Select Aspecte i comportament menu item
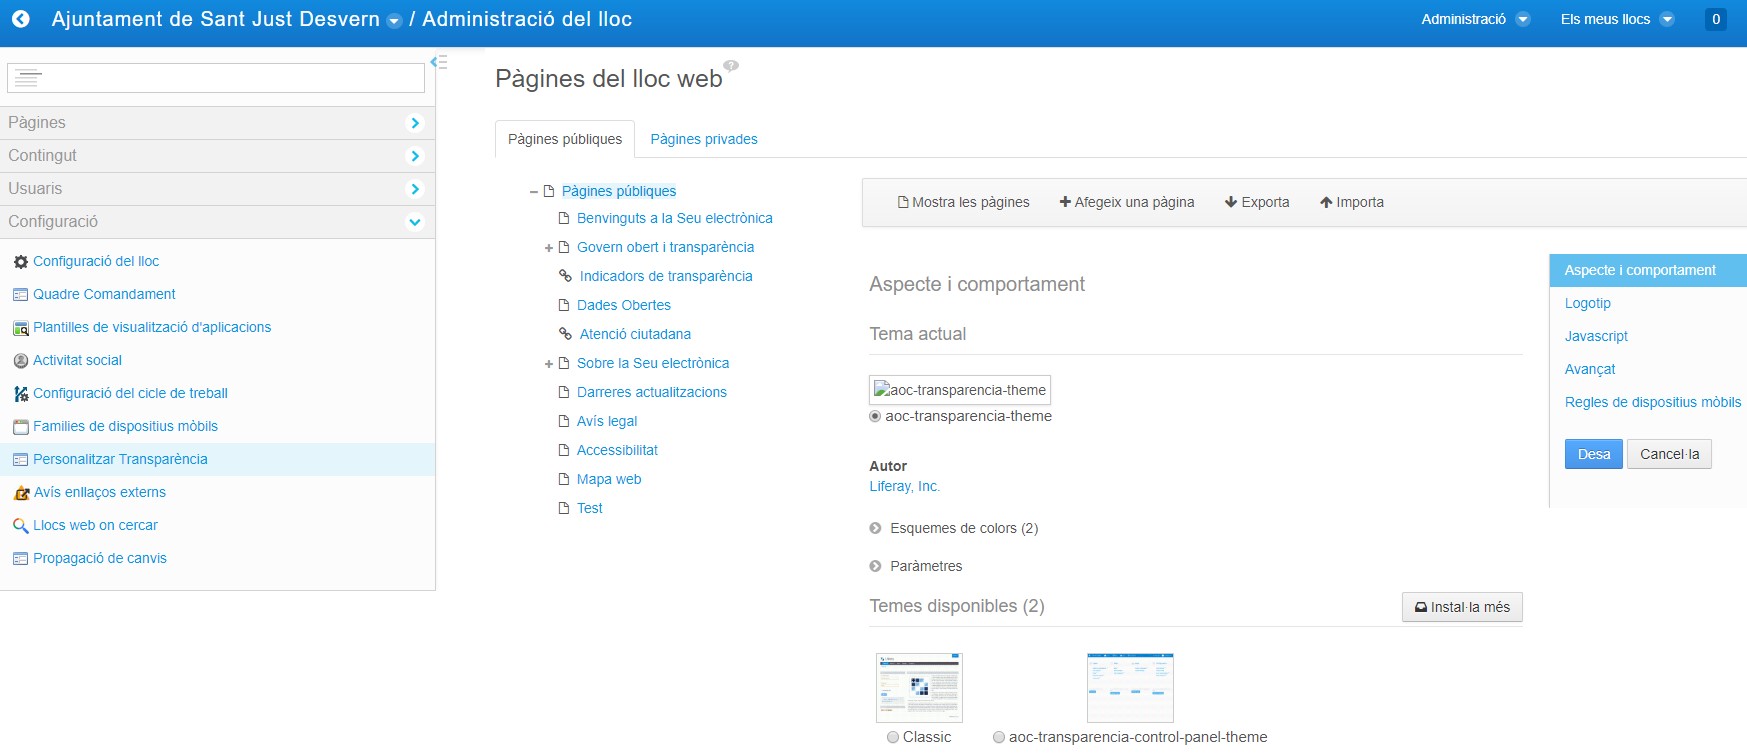The width and height of the screenshot is (1747, 756). 1648,270
